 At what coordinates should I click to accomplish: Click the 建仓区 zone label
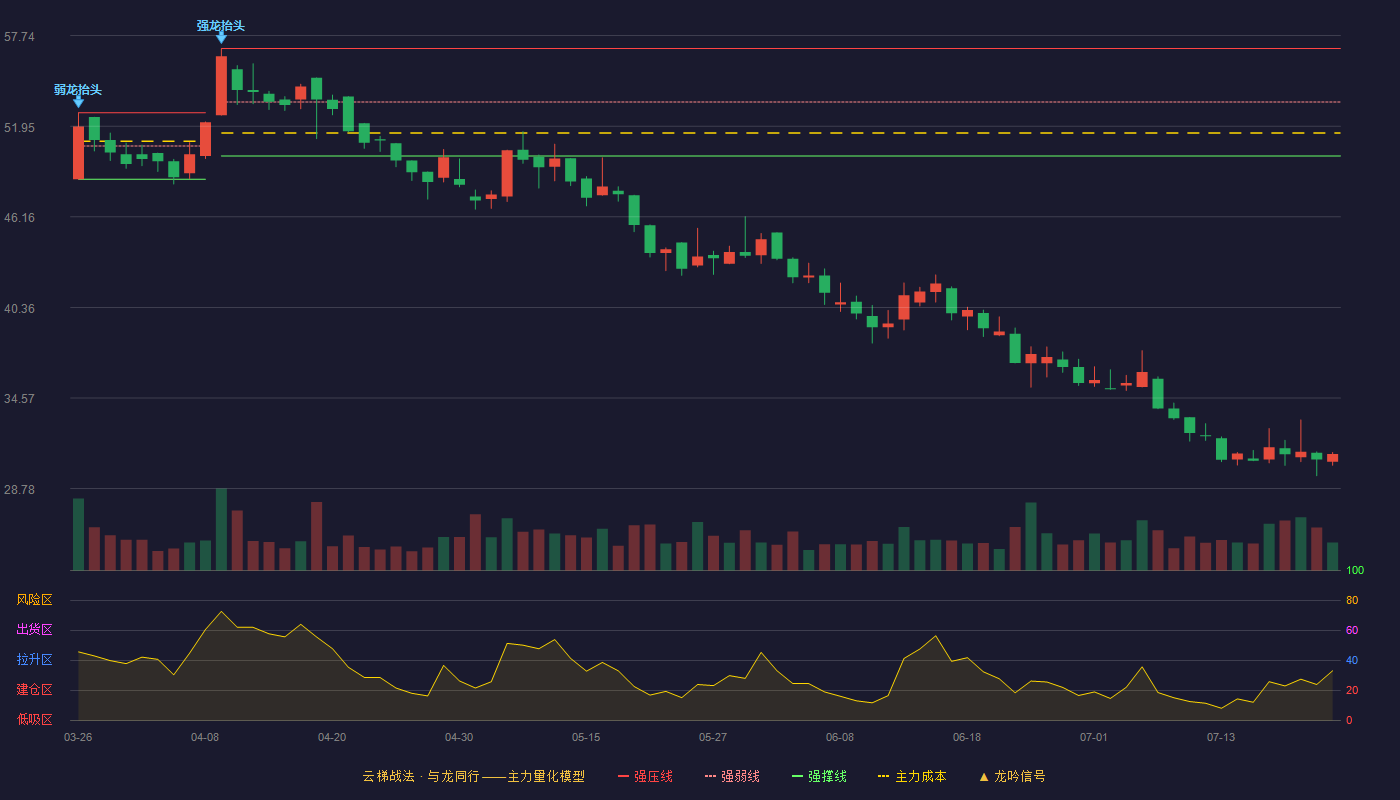[x=35, y=690]
